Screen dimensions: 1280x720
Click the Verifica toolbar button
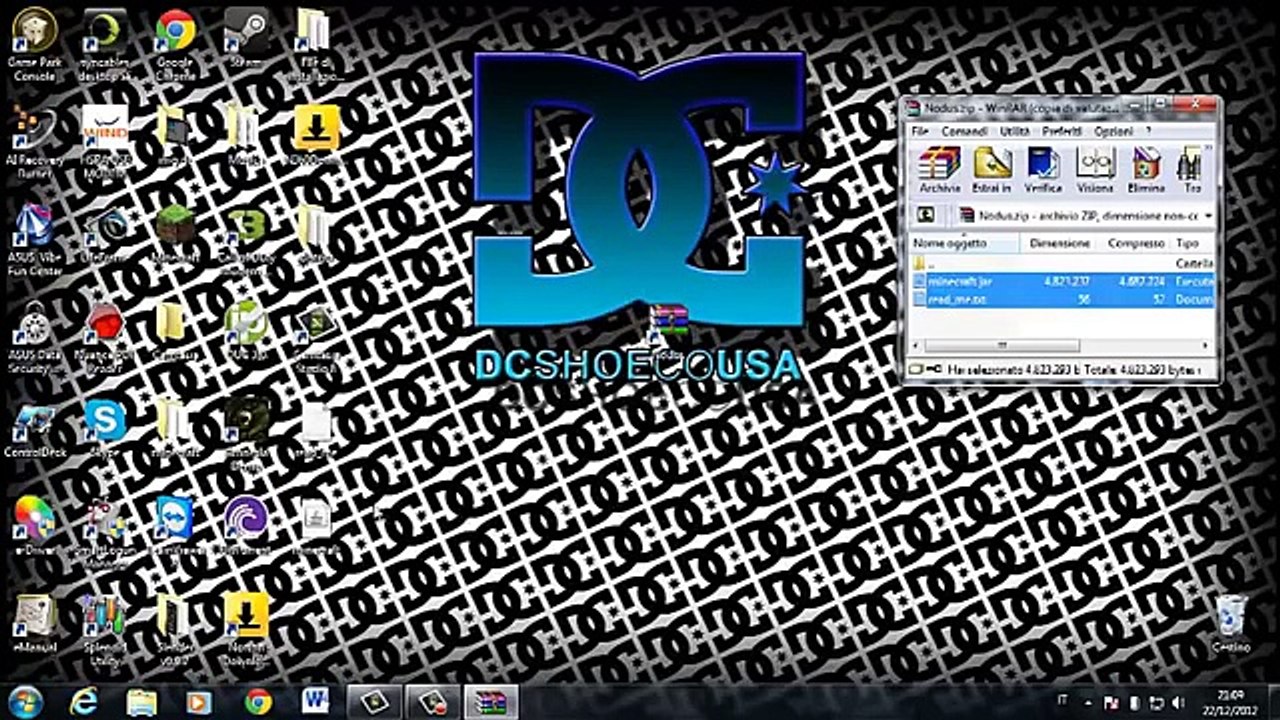[1043, 170]
